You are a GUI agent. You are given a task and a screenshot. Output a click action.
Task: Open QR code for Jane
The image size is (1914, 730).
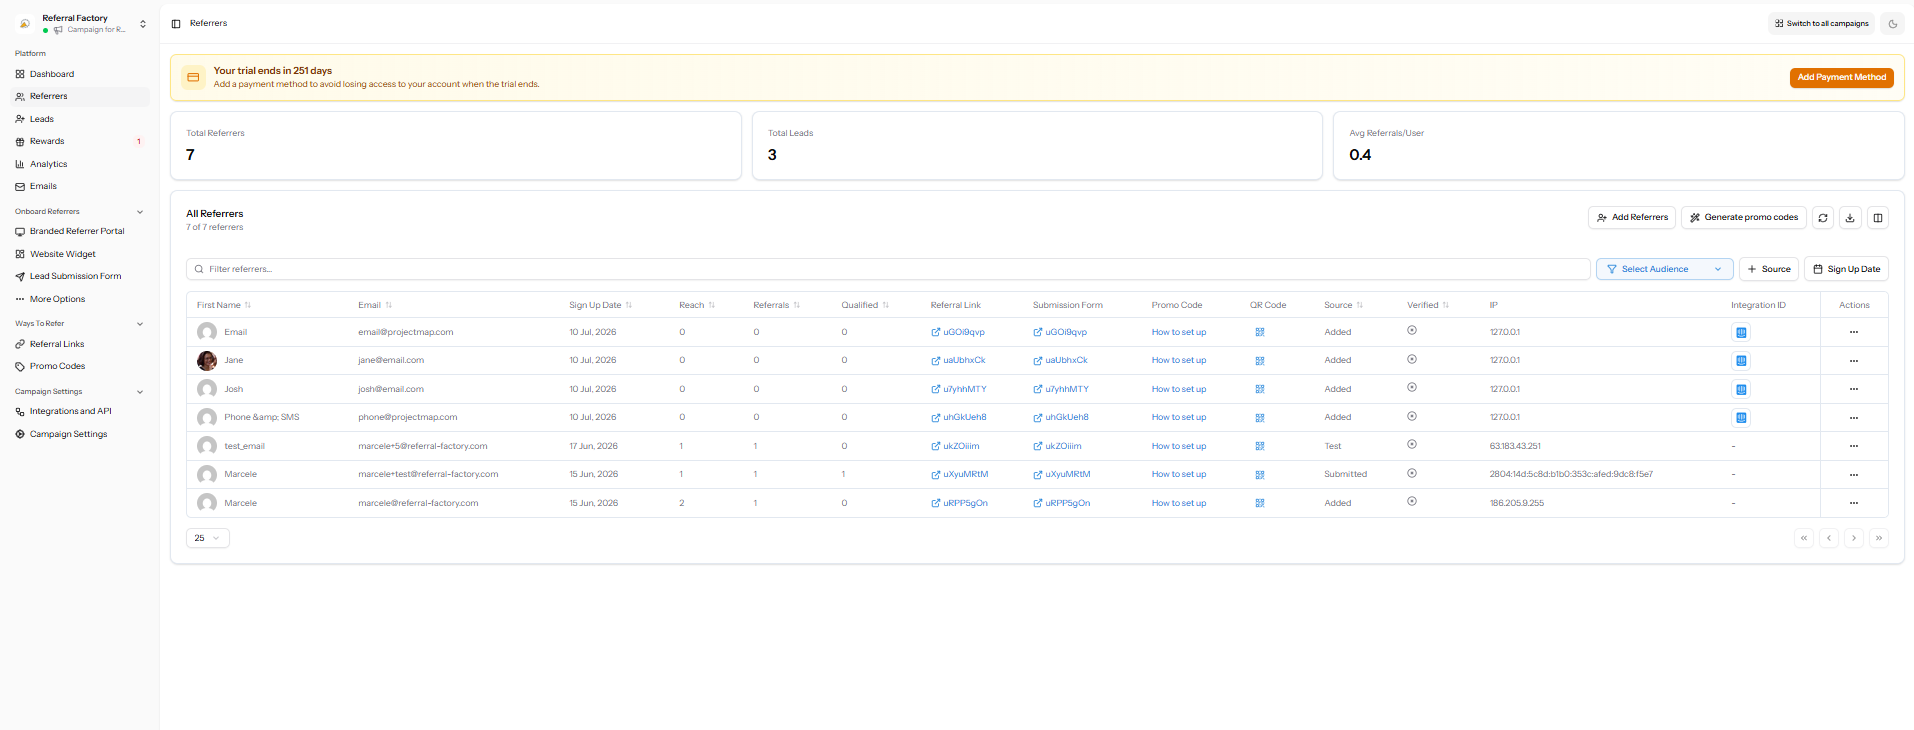[x=1260, y=361]
